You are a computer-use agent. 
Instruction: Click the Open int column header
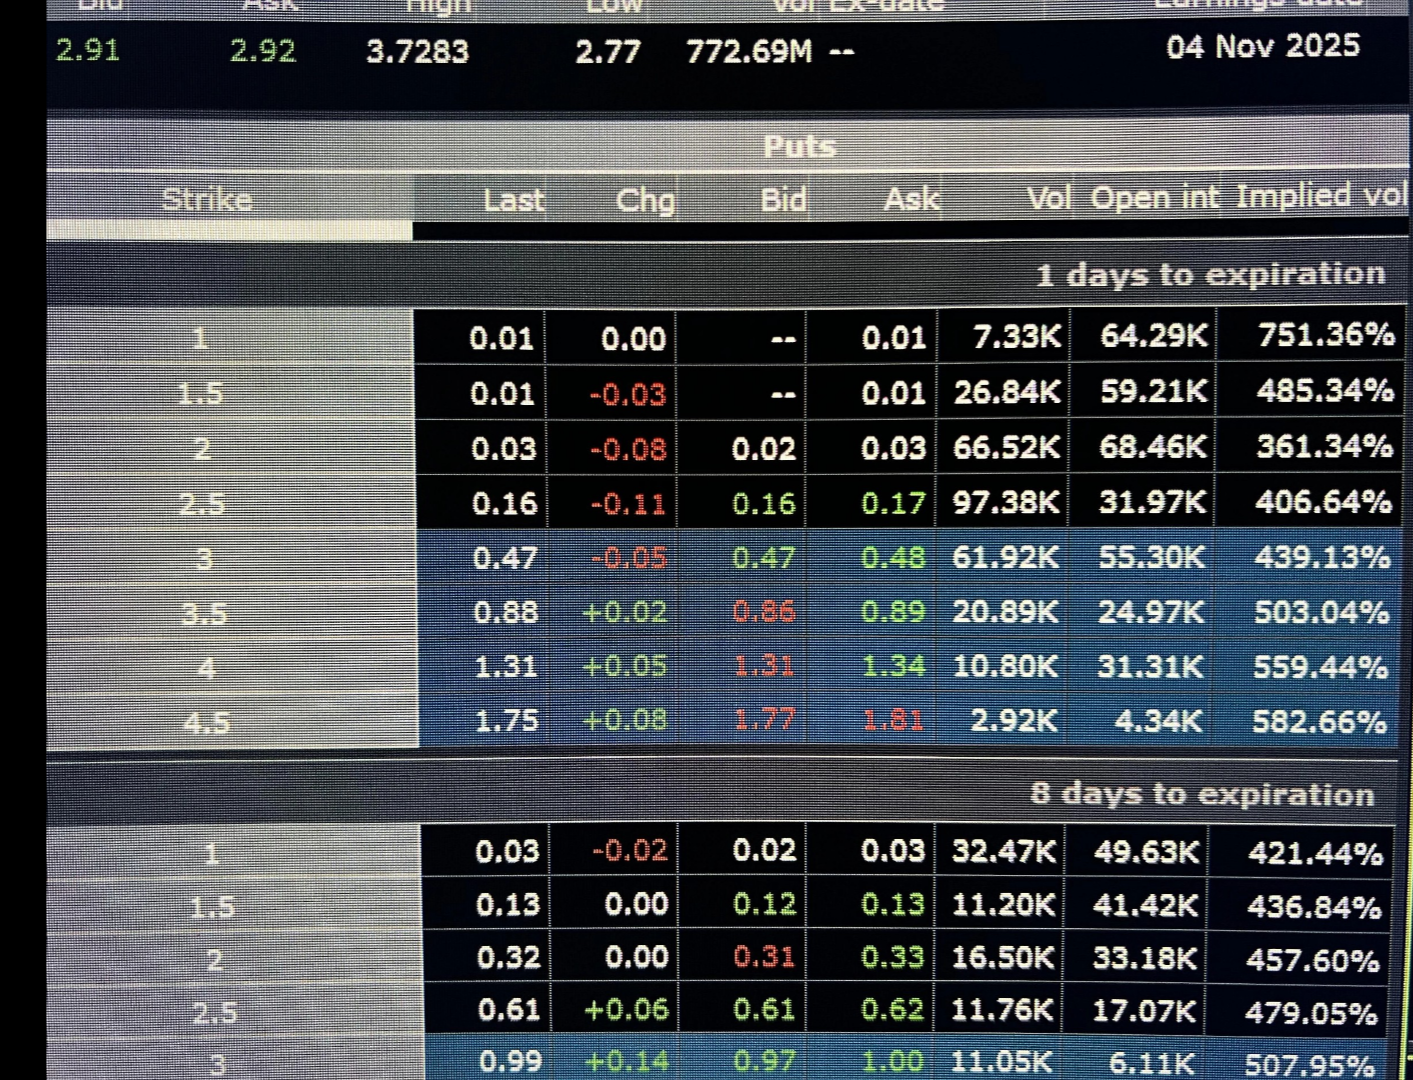click(1155, 197)
